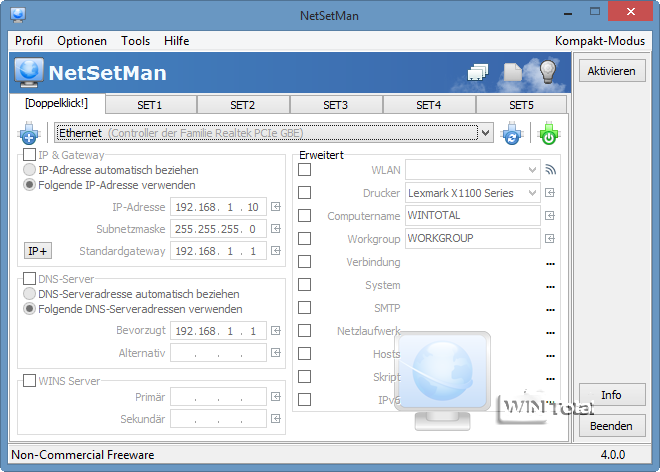Click the light bulb icon in header
Image resolution: width=660 pixels, height=472 pixels.
click(x=548, y=72)
